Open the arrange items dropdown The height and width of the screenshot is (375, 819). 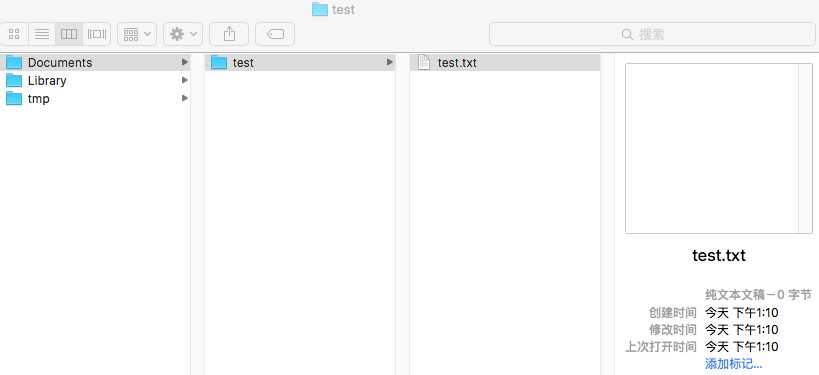tap(137, 34)
